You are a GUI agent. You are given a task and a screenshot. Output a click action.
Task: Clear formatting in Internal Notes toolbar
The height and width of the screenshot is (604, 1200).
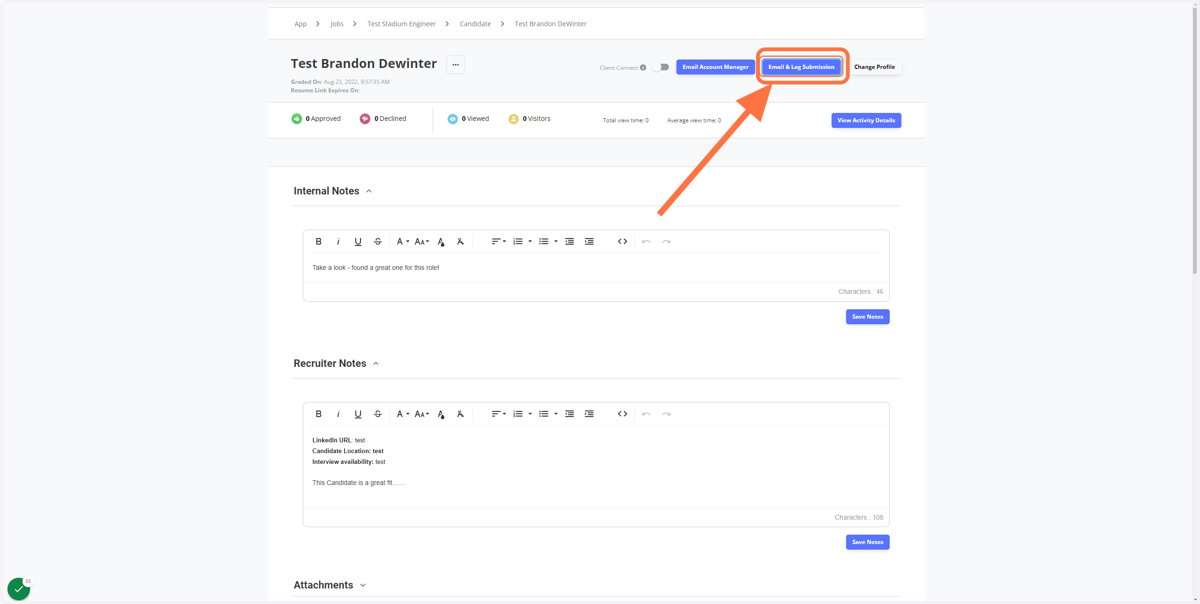460,242
